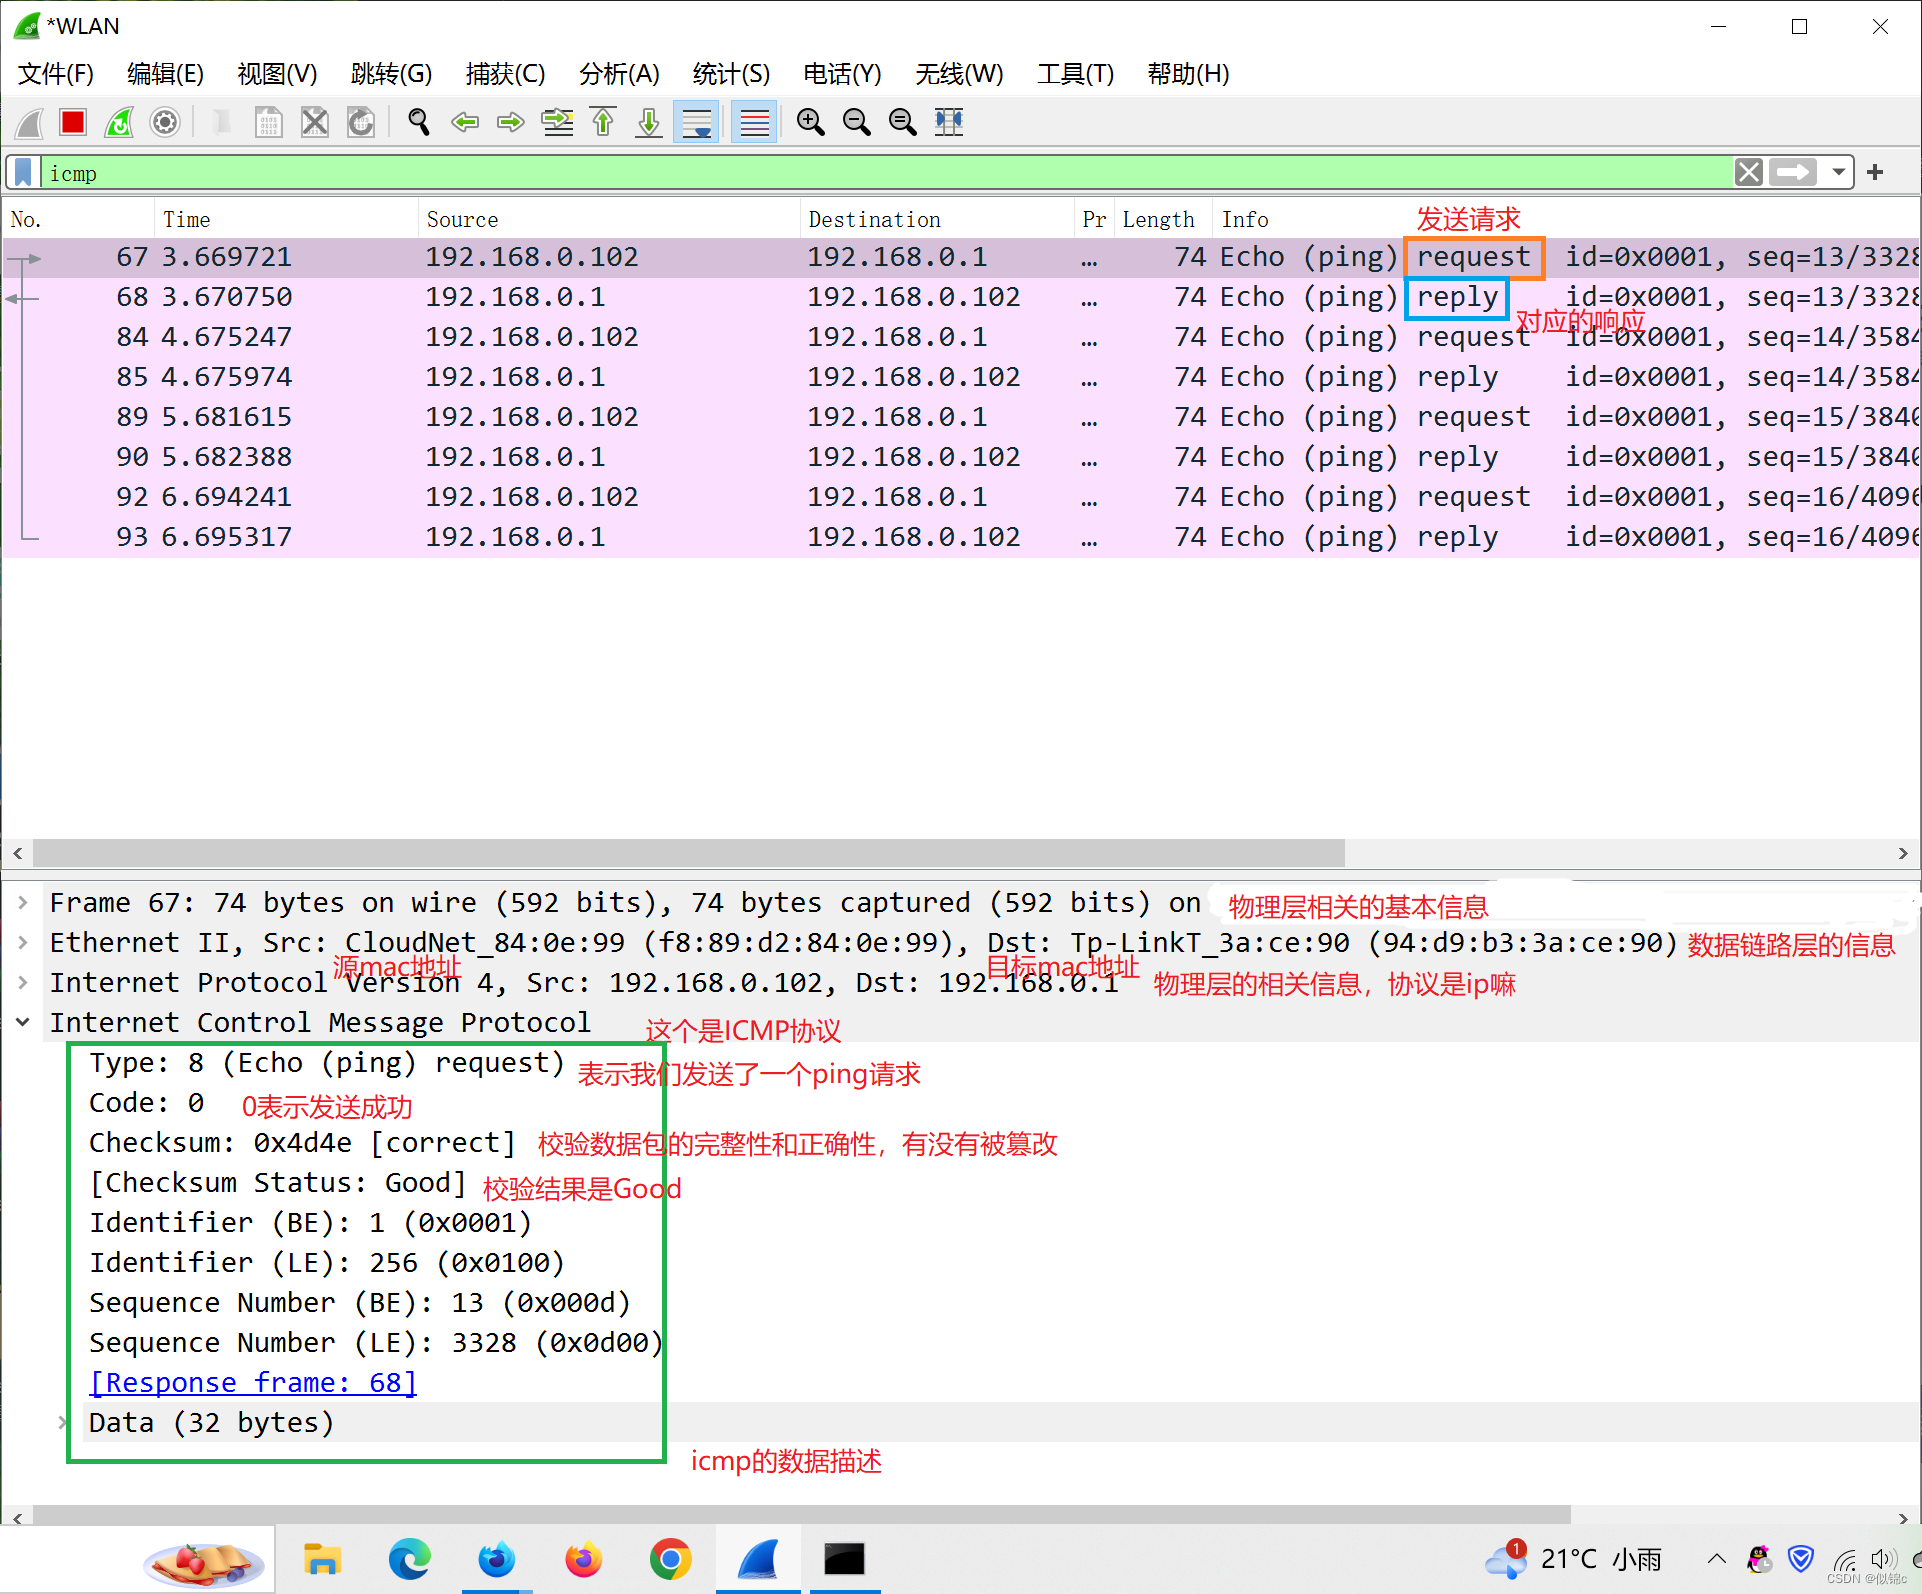Open display filter bookmark button
This screenshot has height=1594, width=1922.
coord(24,172)
